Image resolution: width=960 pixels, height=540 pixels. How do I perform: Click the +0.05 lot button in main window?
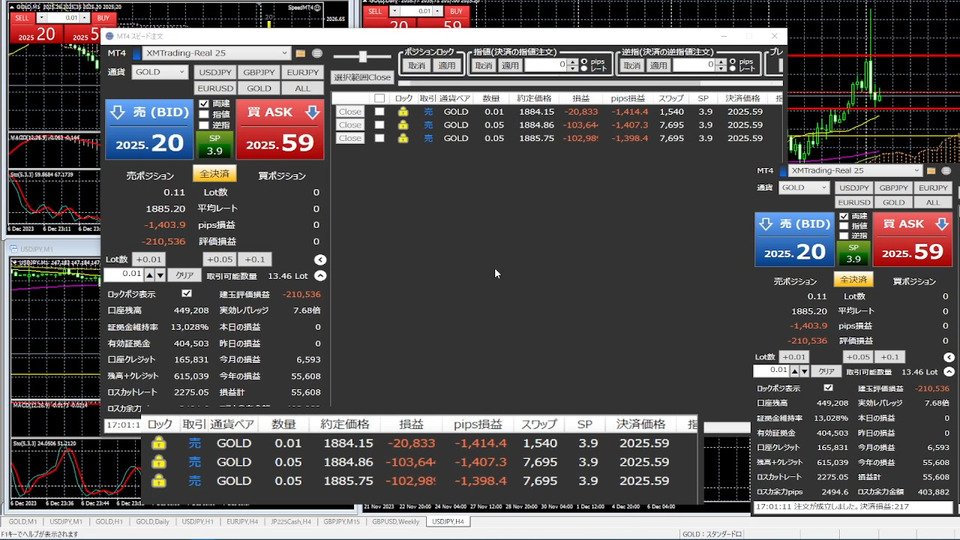point(219,260)
